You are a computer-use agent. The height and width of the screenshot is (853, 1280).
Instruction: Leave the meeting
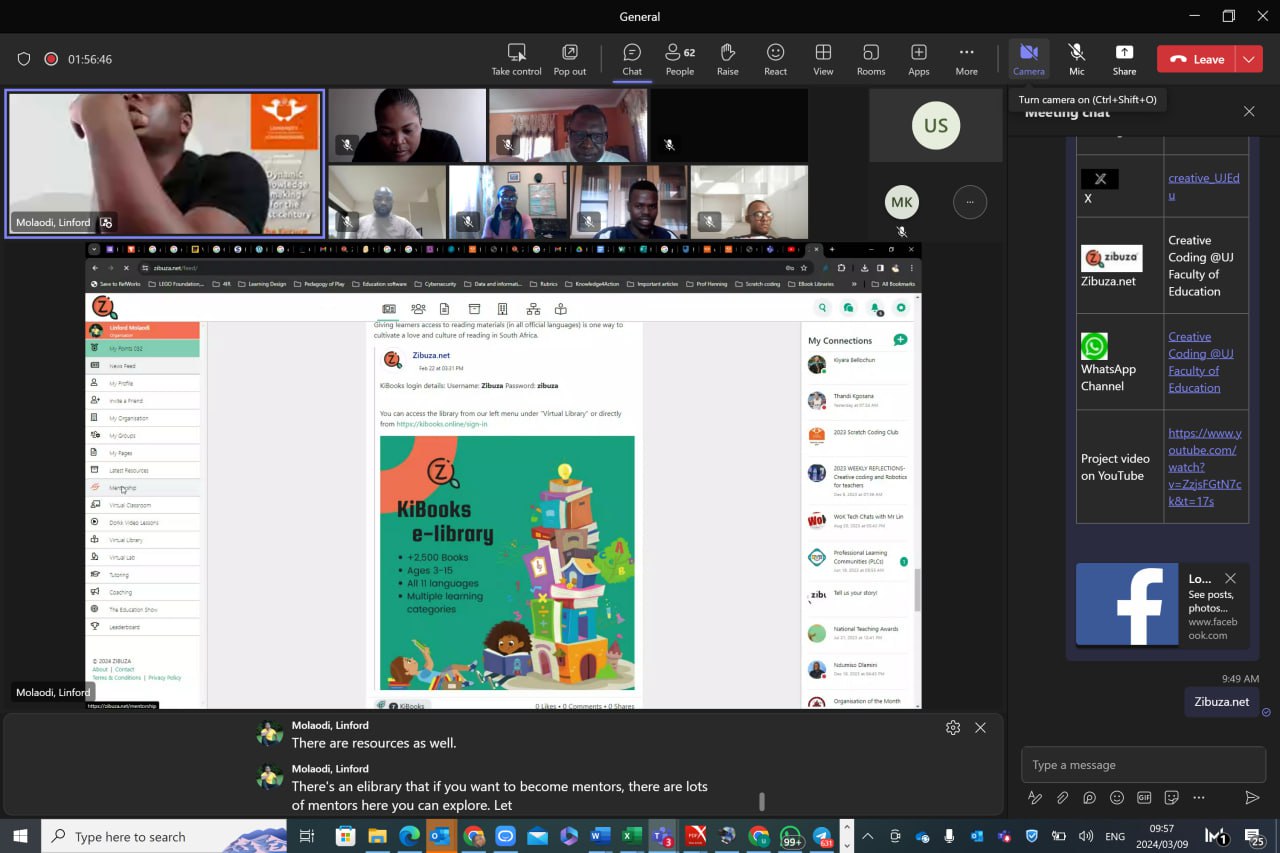(1197, 59)
